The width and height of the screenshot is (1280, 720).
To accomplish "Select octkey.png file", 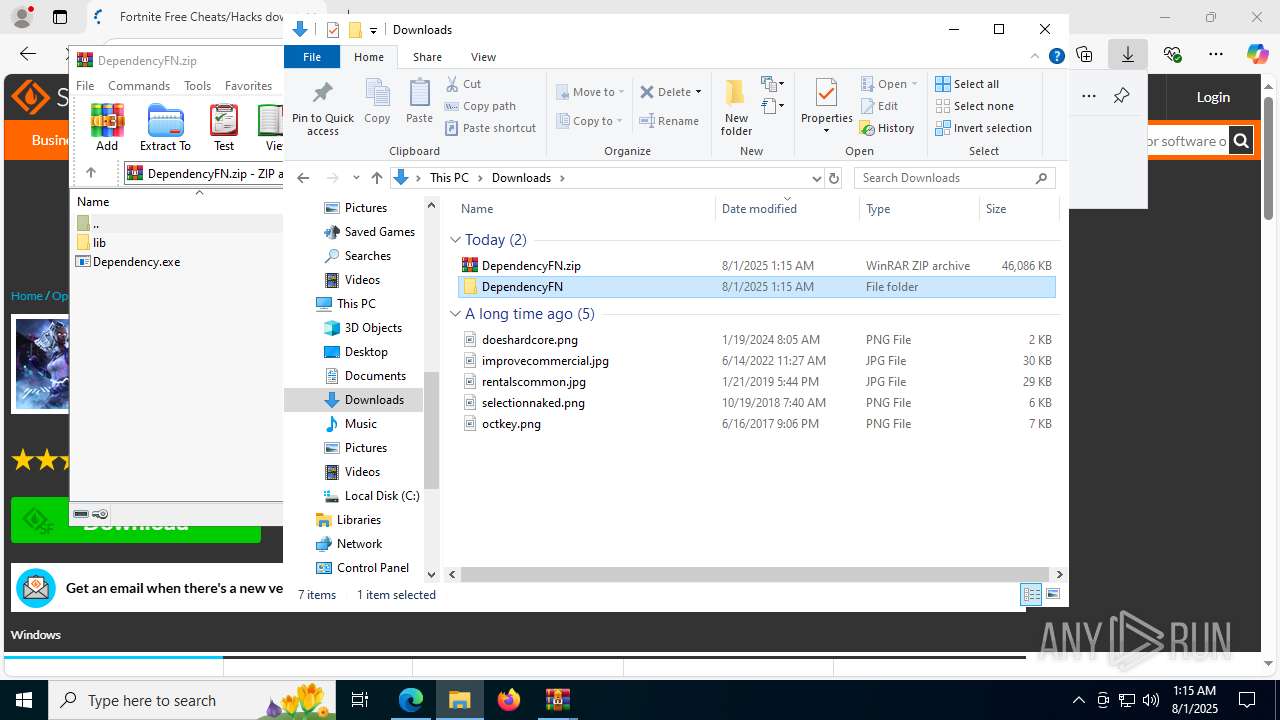I will (x=511, y=424).
